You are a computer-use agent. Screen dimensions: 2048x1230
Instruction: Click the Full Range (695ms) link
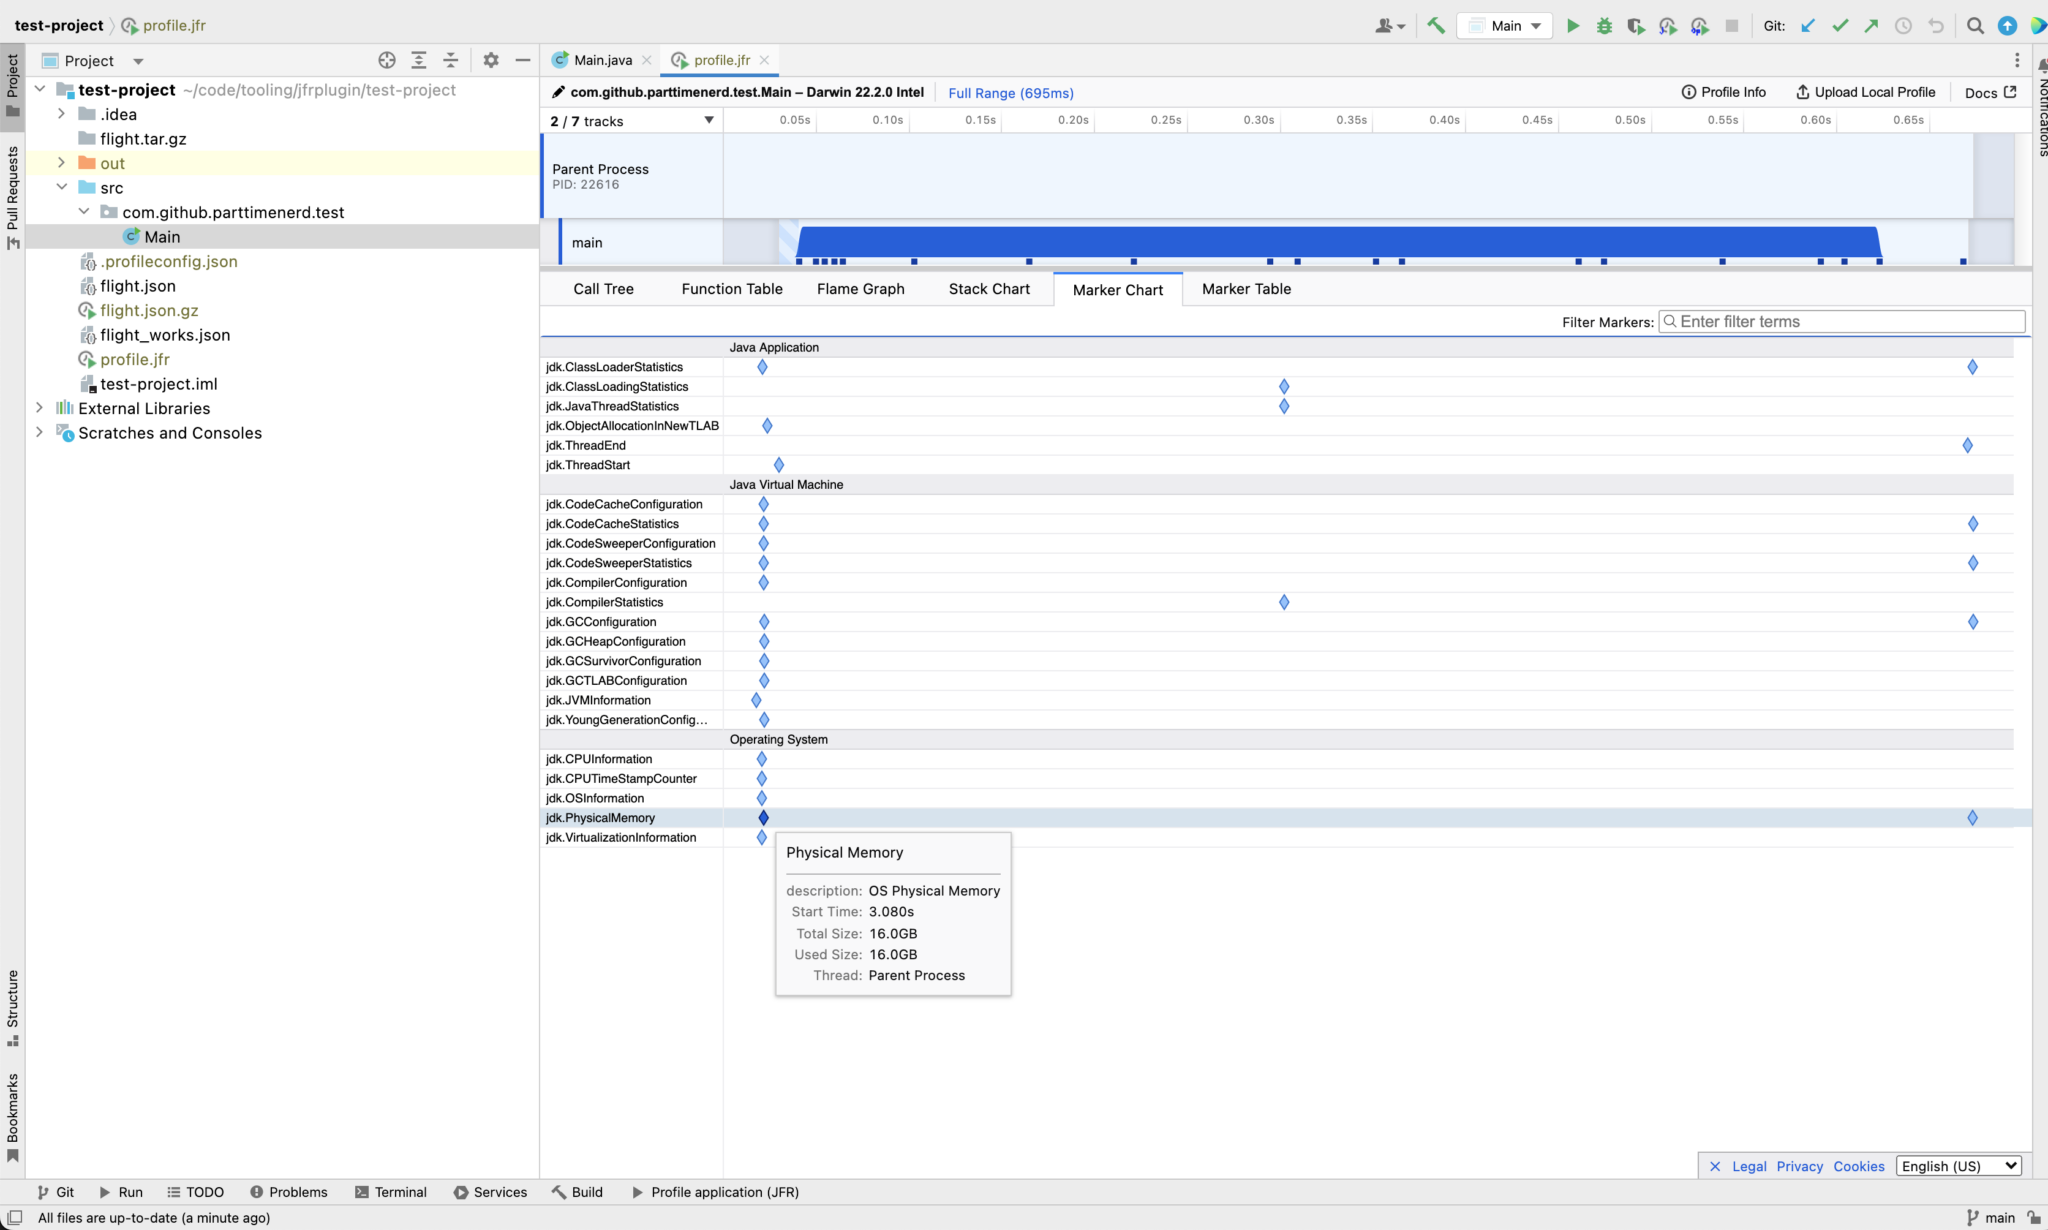coord(1010,93)
